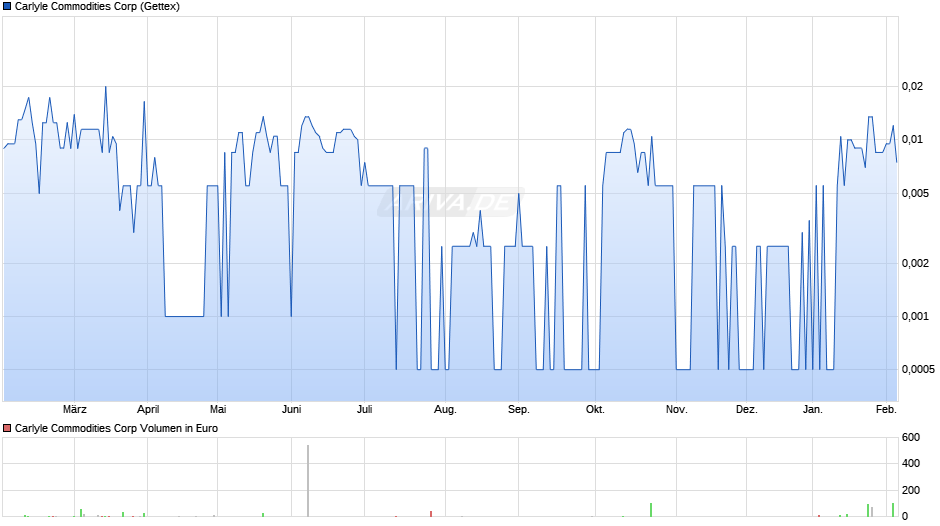Click the tall gray volume bar in June
The image size is (940, 526).
[x=308, y=480]
